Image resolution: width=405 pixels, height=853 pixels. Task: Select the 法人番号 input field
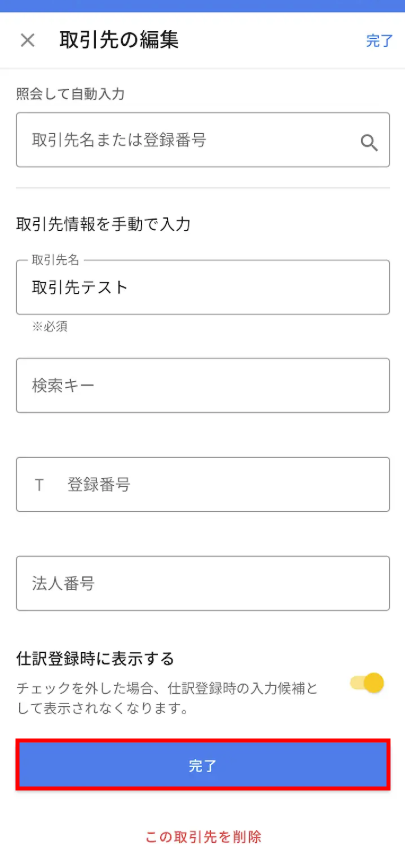[202, 583]
